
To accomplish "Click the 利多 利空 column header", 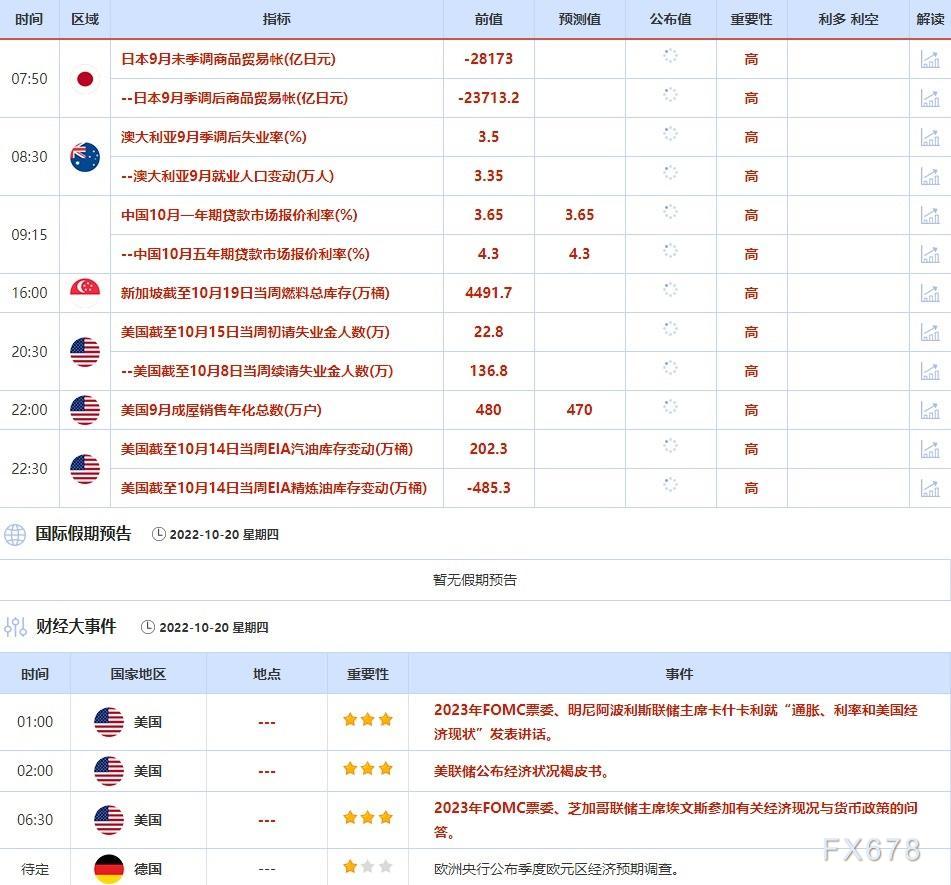I will [x=849, y=19].
